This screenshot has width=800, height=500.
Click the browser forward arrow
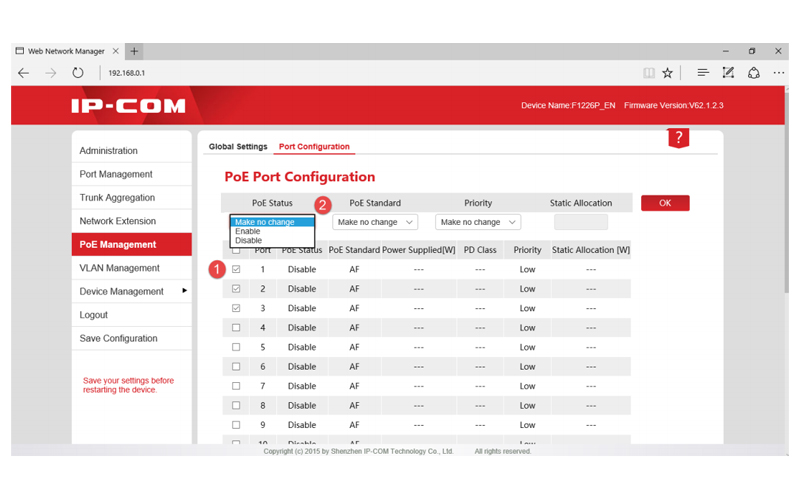(x=51, y=73)
